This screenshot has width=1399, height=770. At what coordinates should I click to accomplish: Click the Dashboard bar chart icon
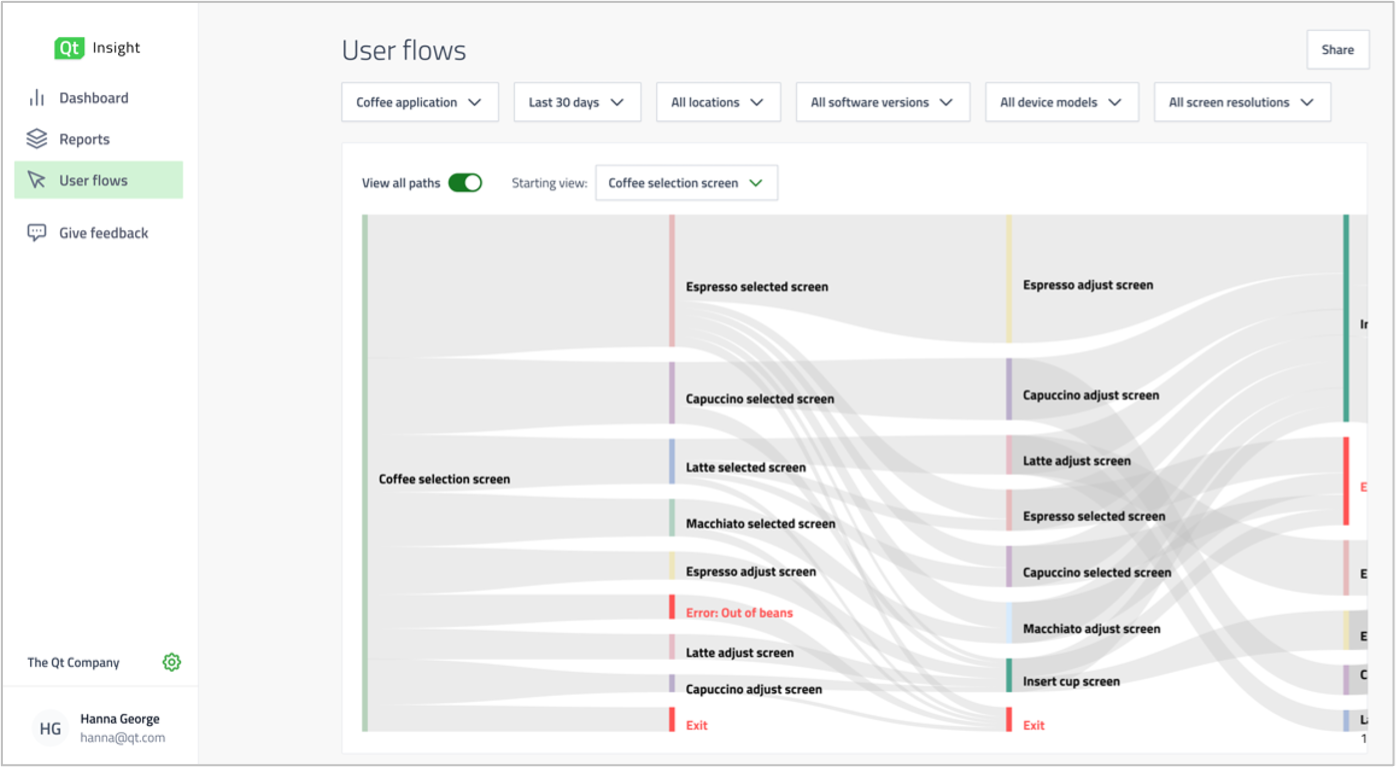coord(37,98)
